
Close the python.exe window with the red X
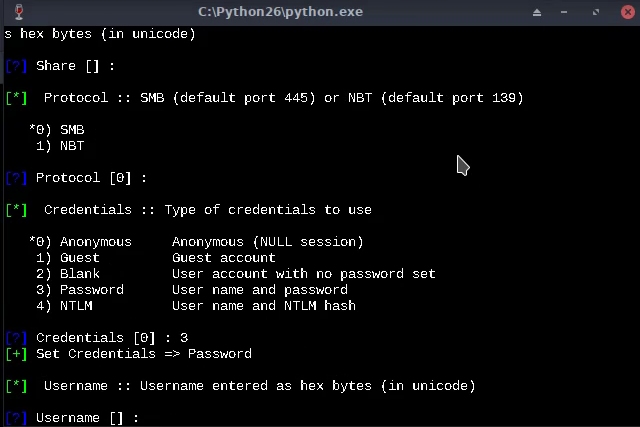[x=628, y=12]
